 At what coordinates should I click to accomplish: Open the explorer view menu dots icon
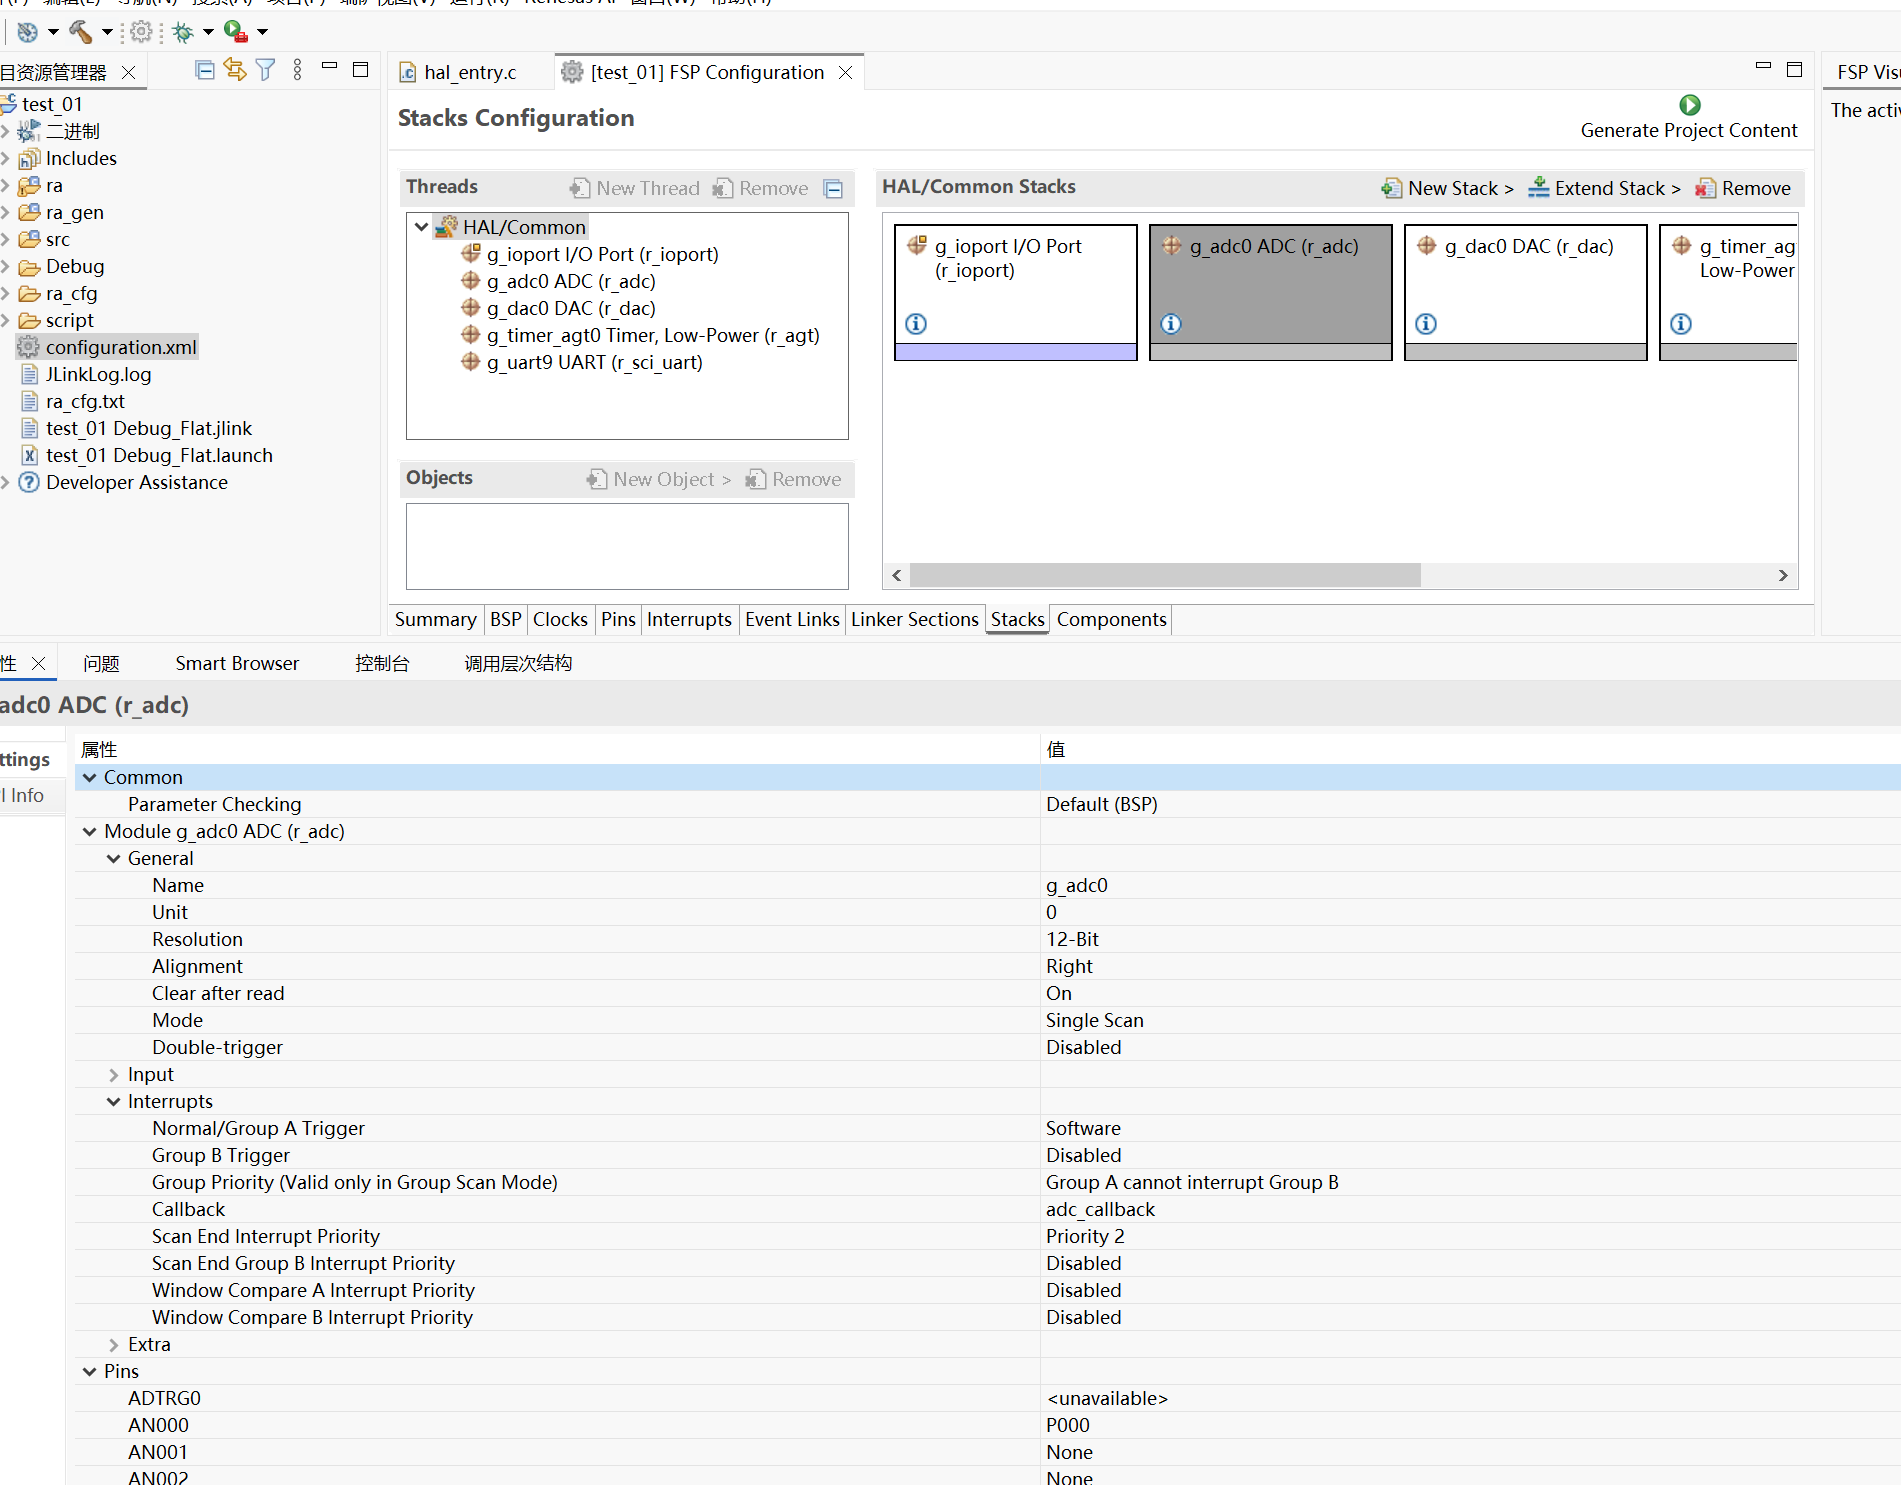(297, 70)
